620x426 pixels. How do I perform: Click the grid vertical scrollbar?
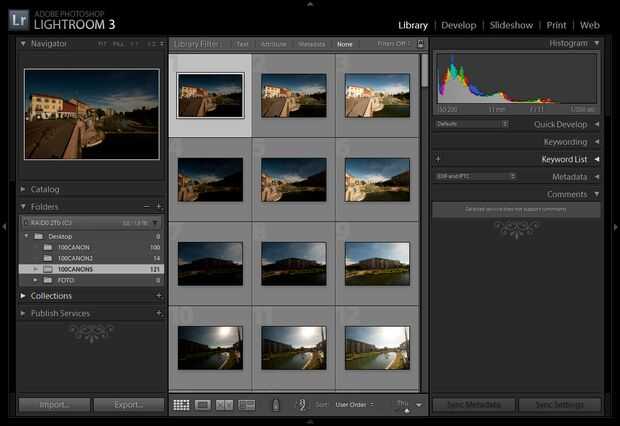tap(424, 70)
